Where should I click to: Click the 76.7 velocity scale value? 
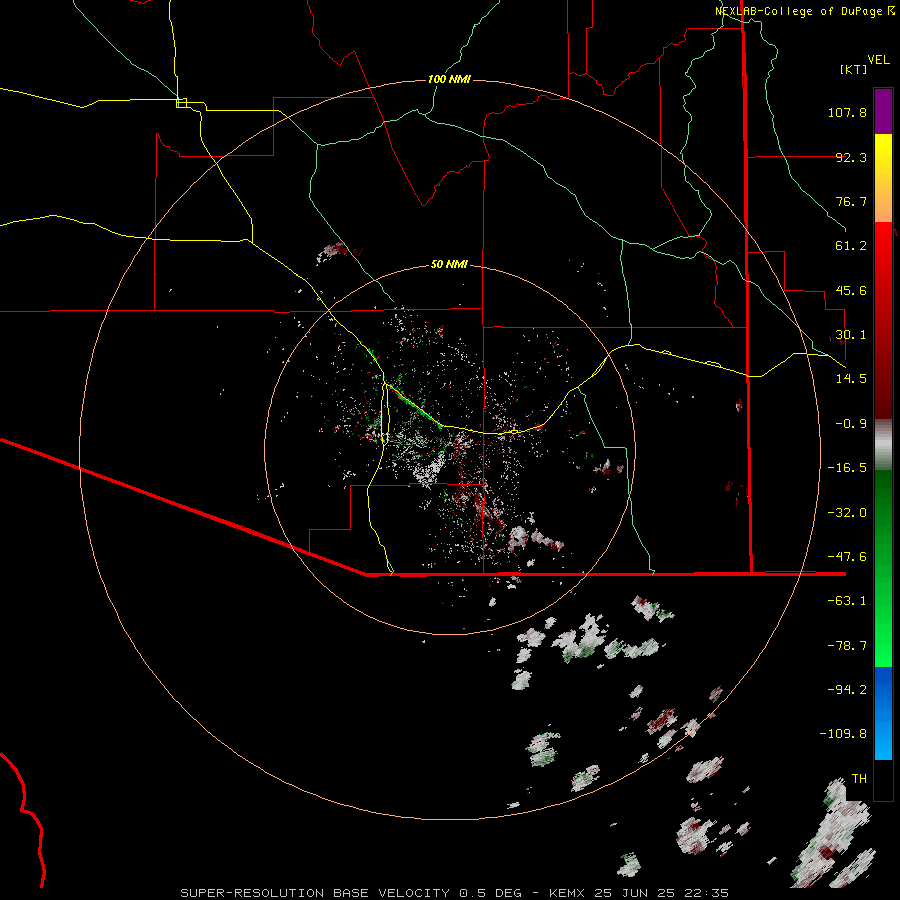point(851,201)
